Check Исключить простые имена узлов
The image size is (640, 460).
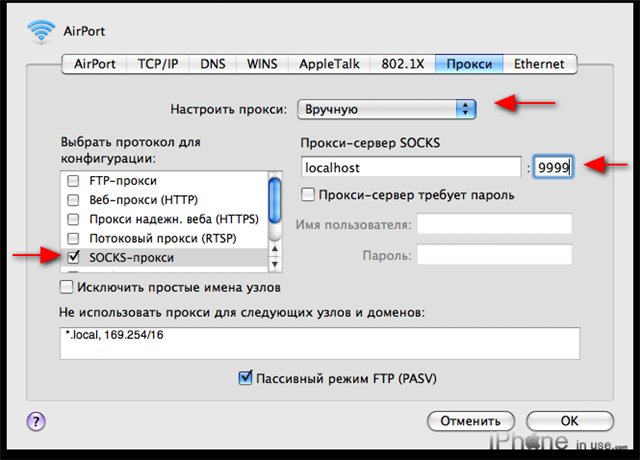[x=67, y=287]
